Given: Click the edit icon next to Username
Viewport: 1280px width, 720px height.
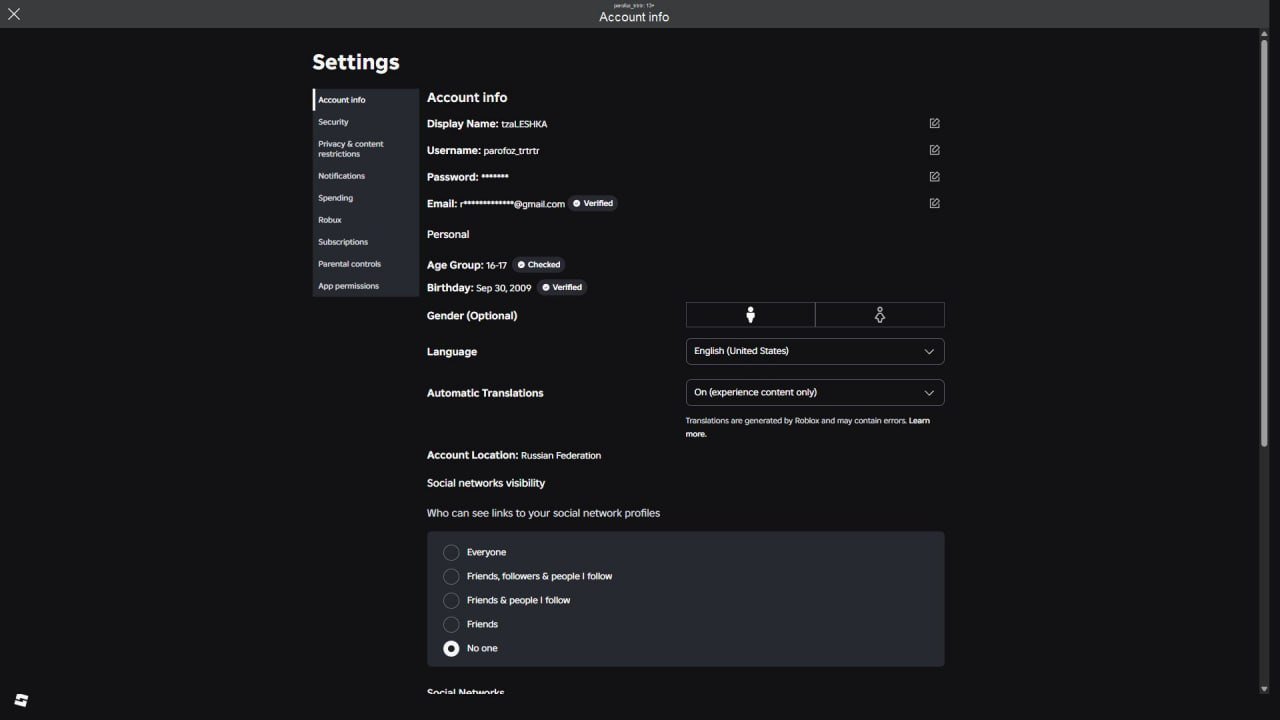Looking at the screenshot, I should click(x=934, y=150).
